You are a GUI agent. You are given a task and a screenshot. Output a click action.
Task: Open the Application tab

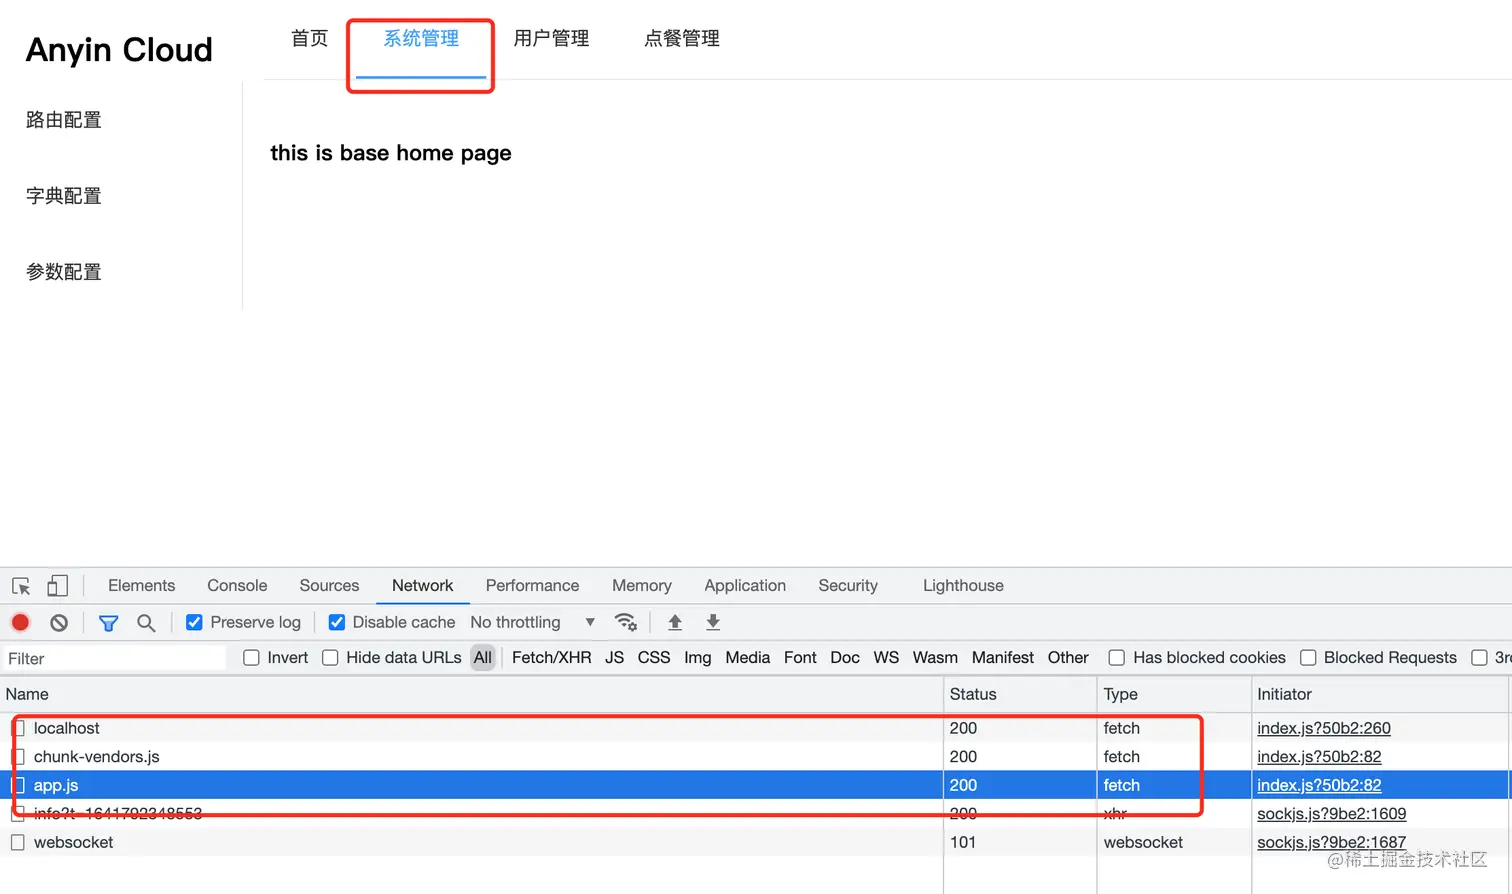(x=745, y=585)
